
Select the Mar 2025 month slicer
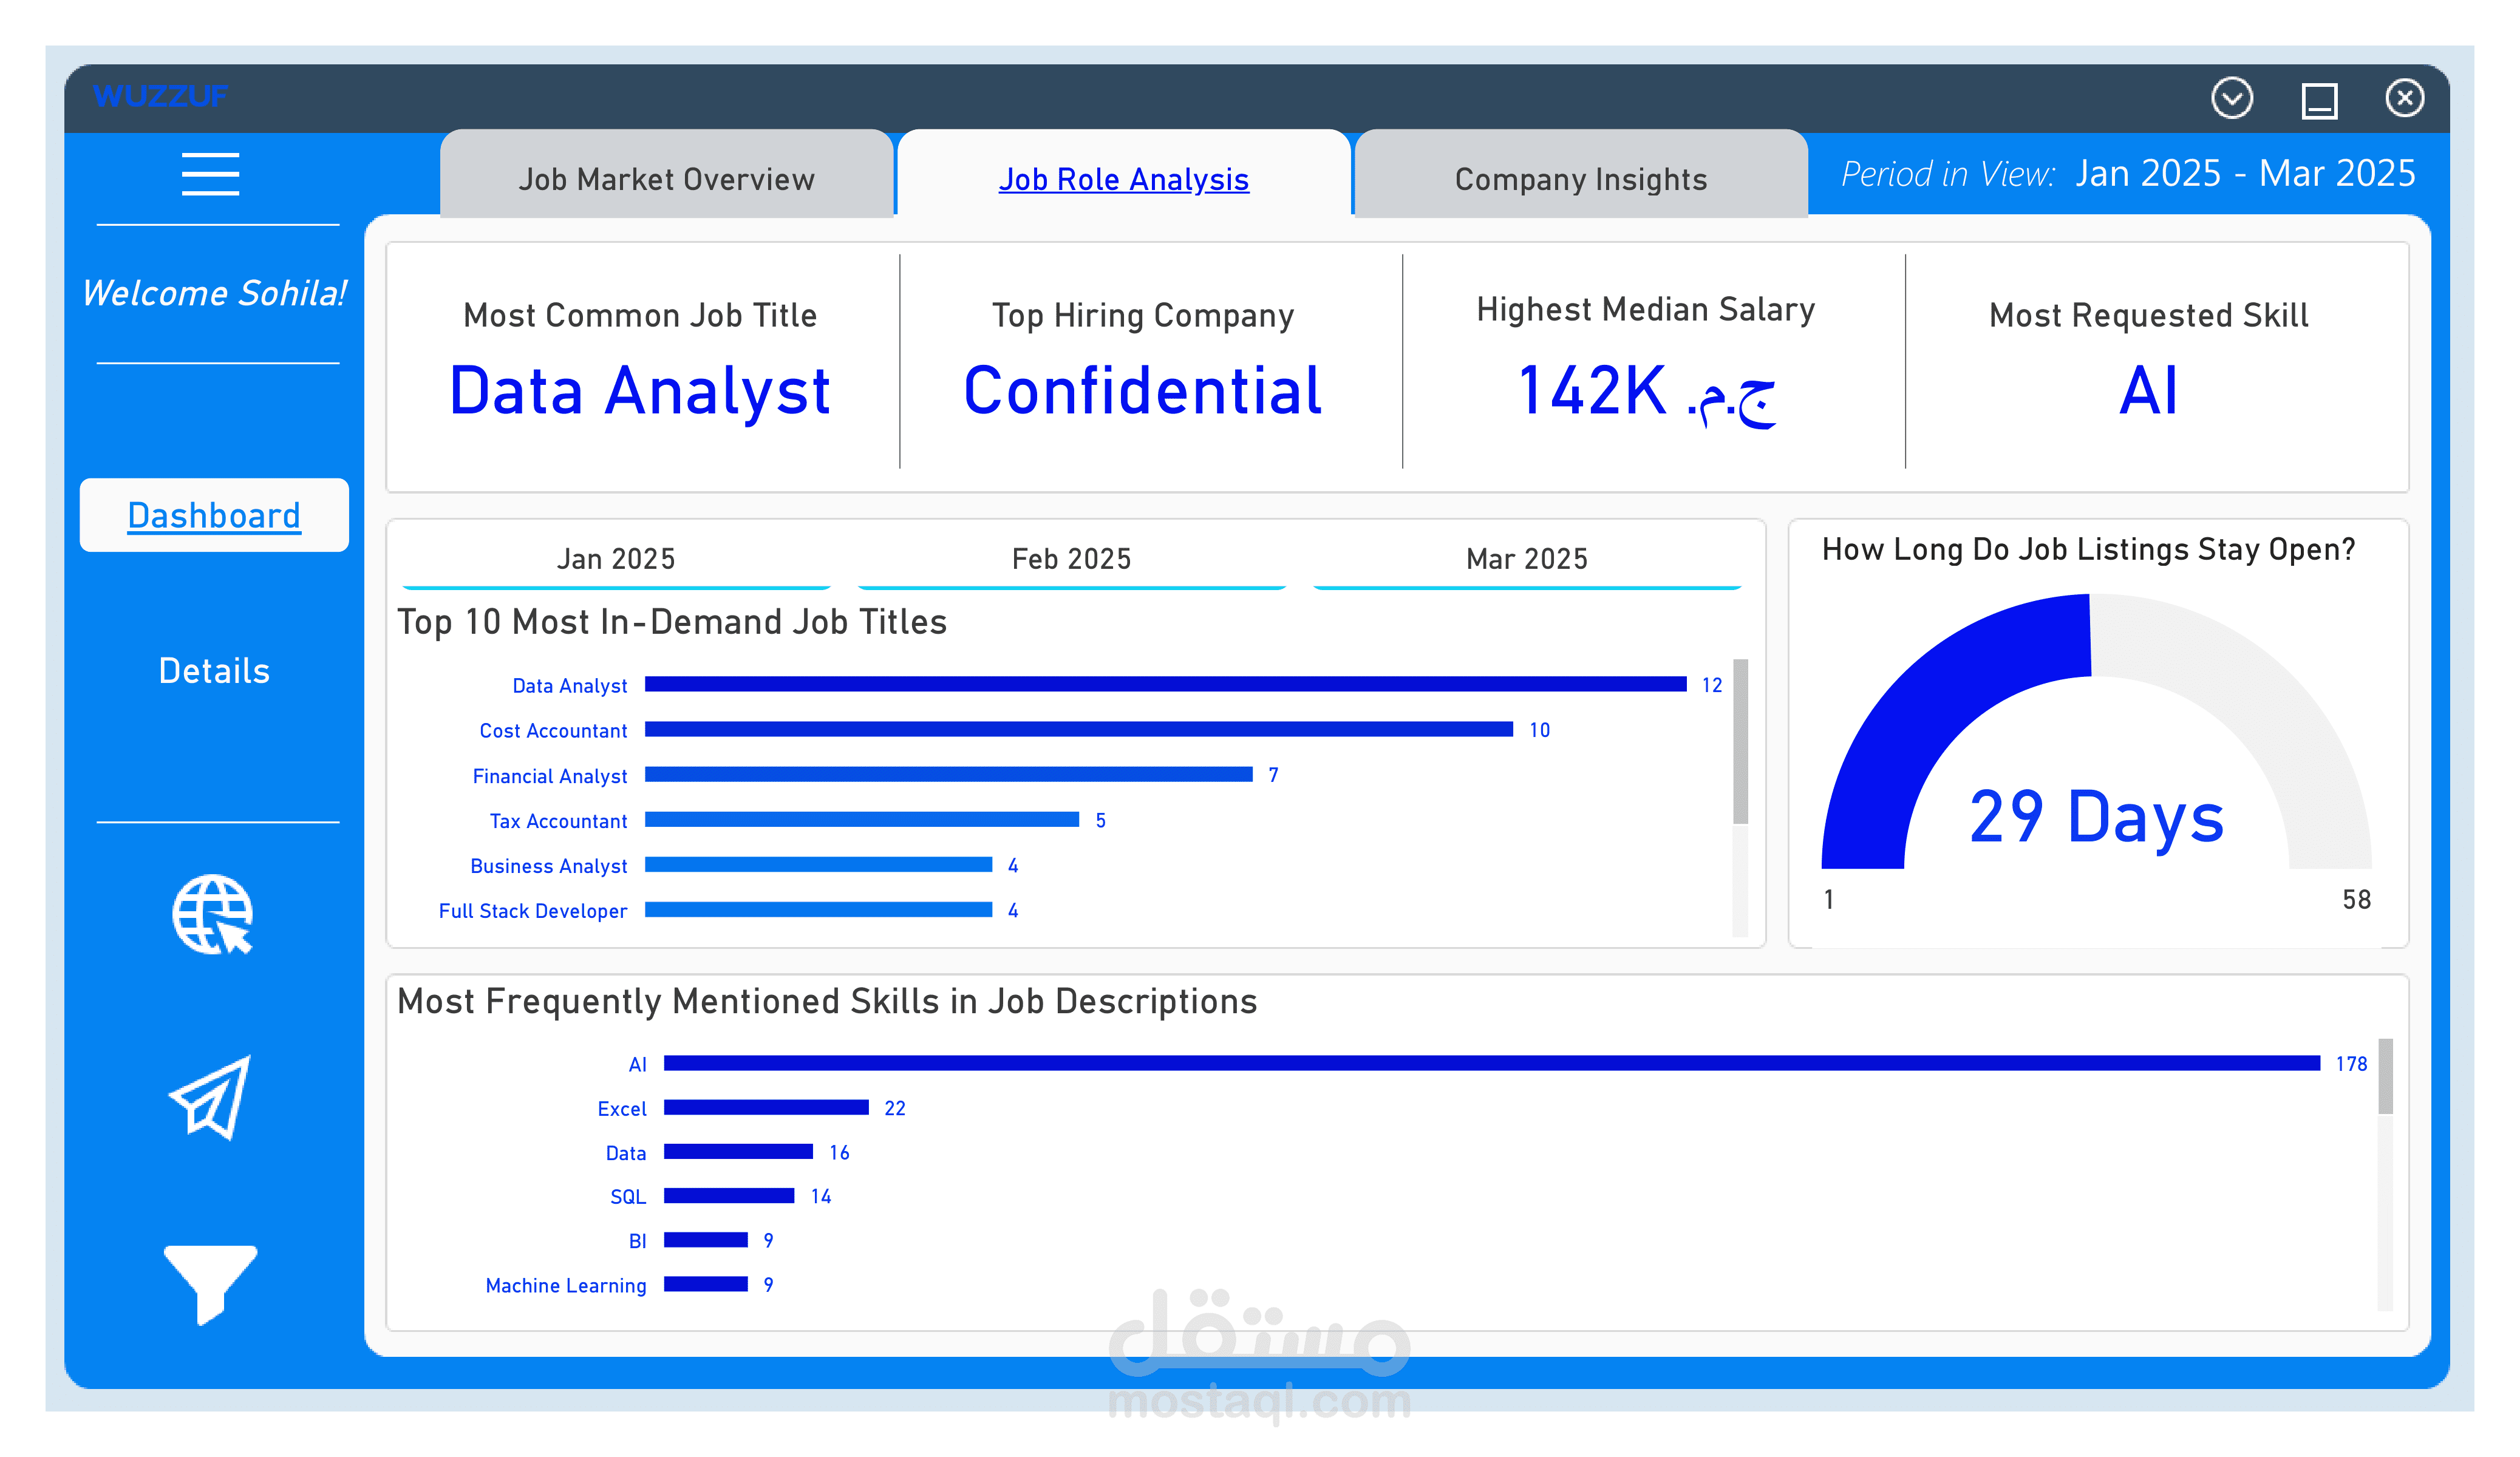1526,559
